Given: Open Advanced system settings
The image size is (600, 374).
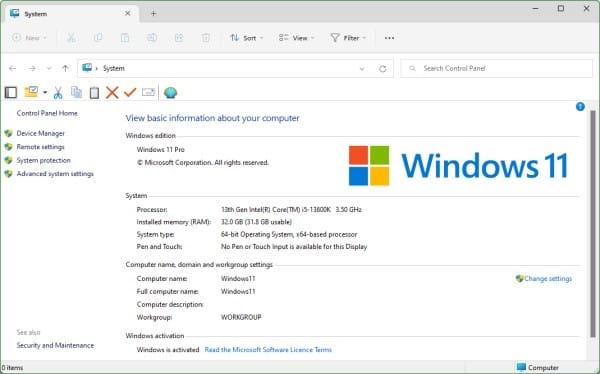Looking at the screenshot, I should 55,173.
